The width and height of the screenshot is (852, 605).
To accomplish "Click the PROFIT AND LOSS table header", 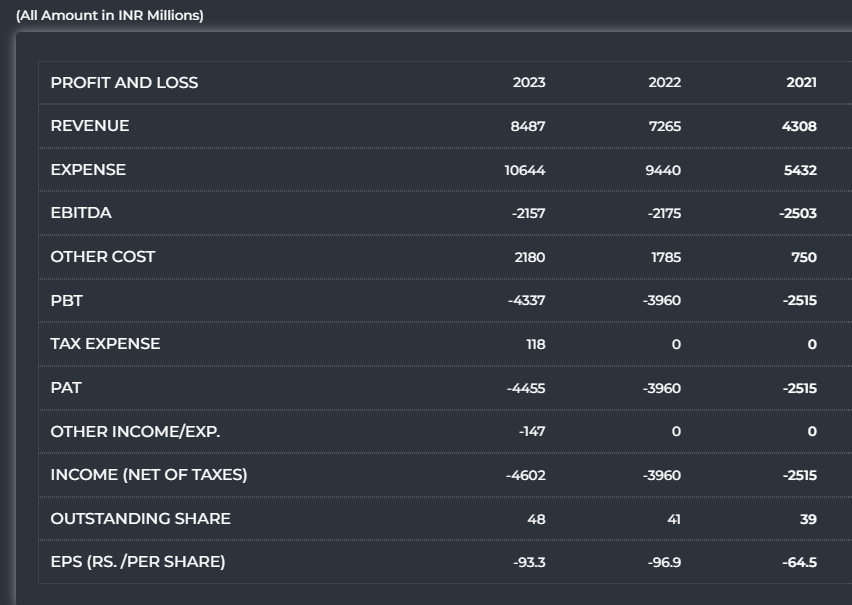I will 124,83.
